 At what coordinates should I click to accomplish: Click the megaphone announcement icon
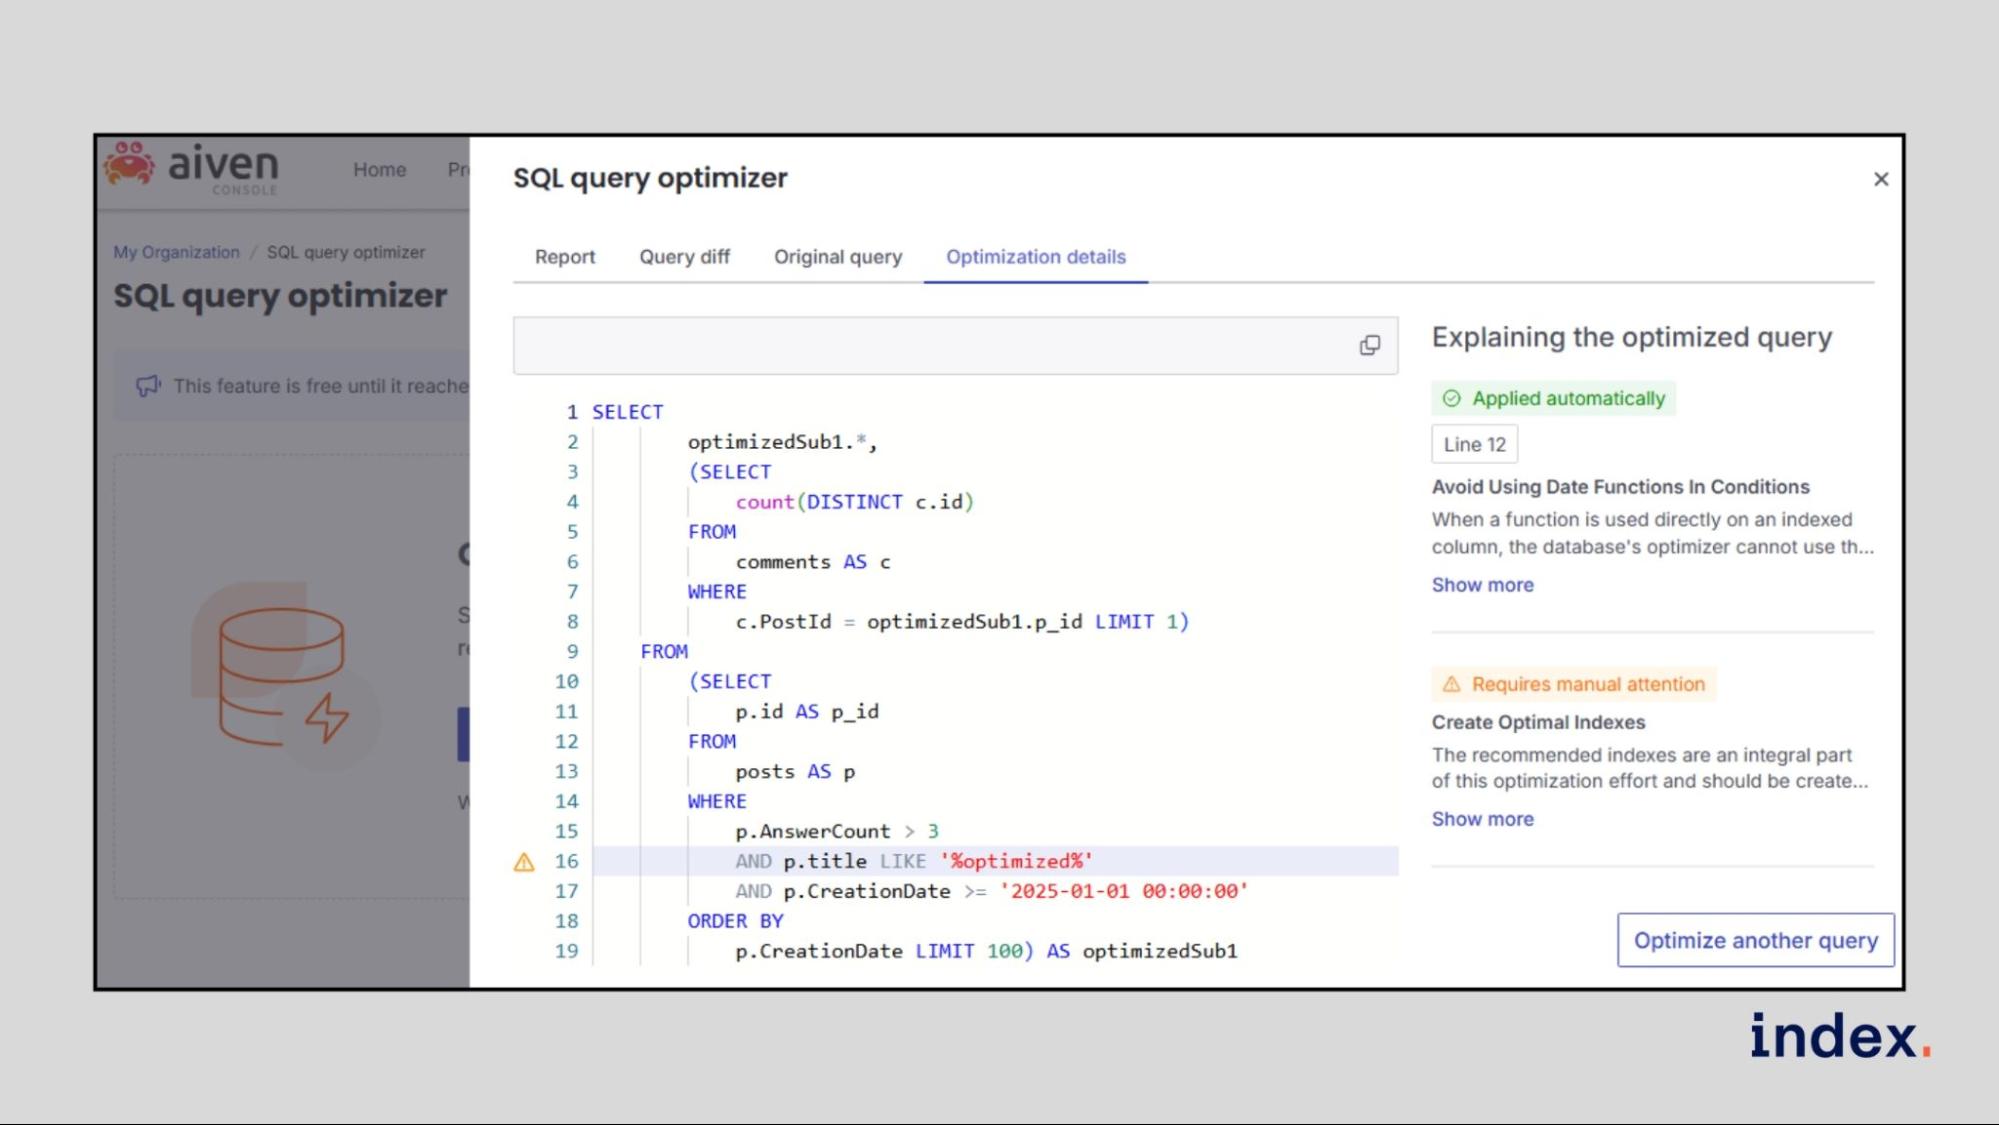tap(148, 386)
